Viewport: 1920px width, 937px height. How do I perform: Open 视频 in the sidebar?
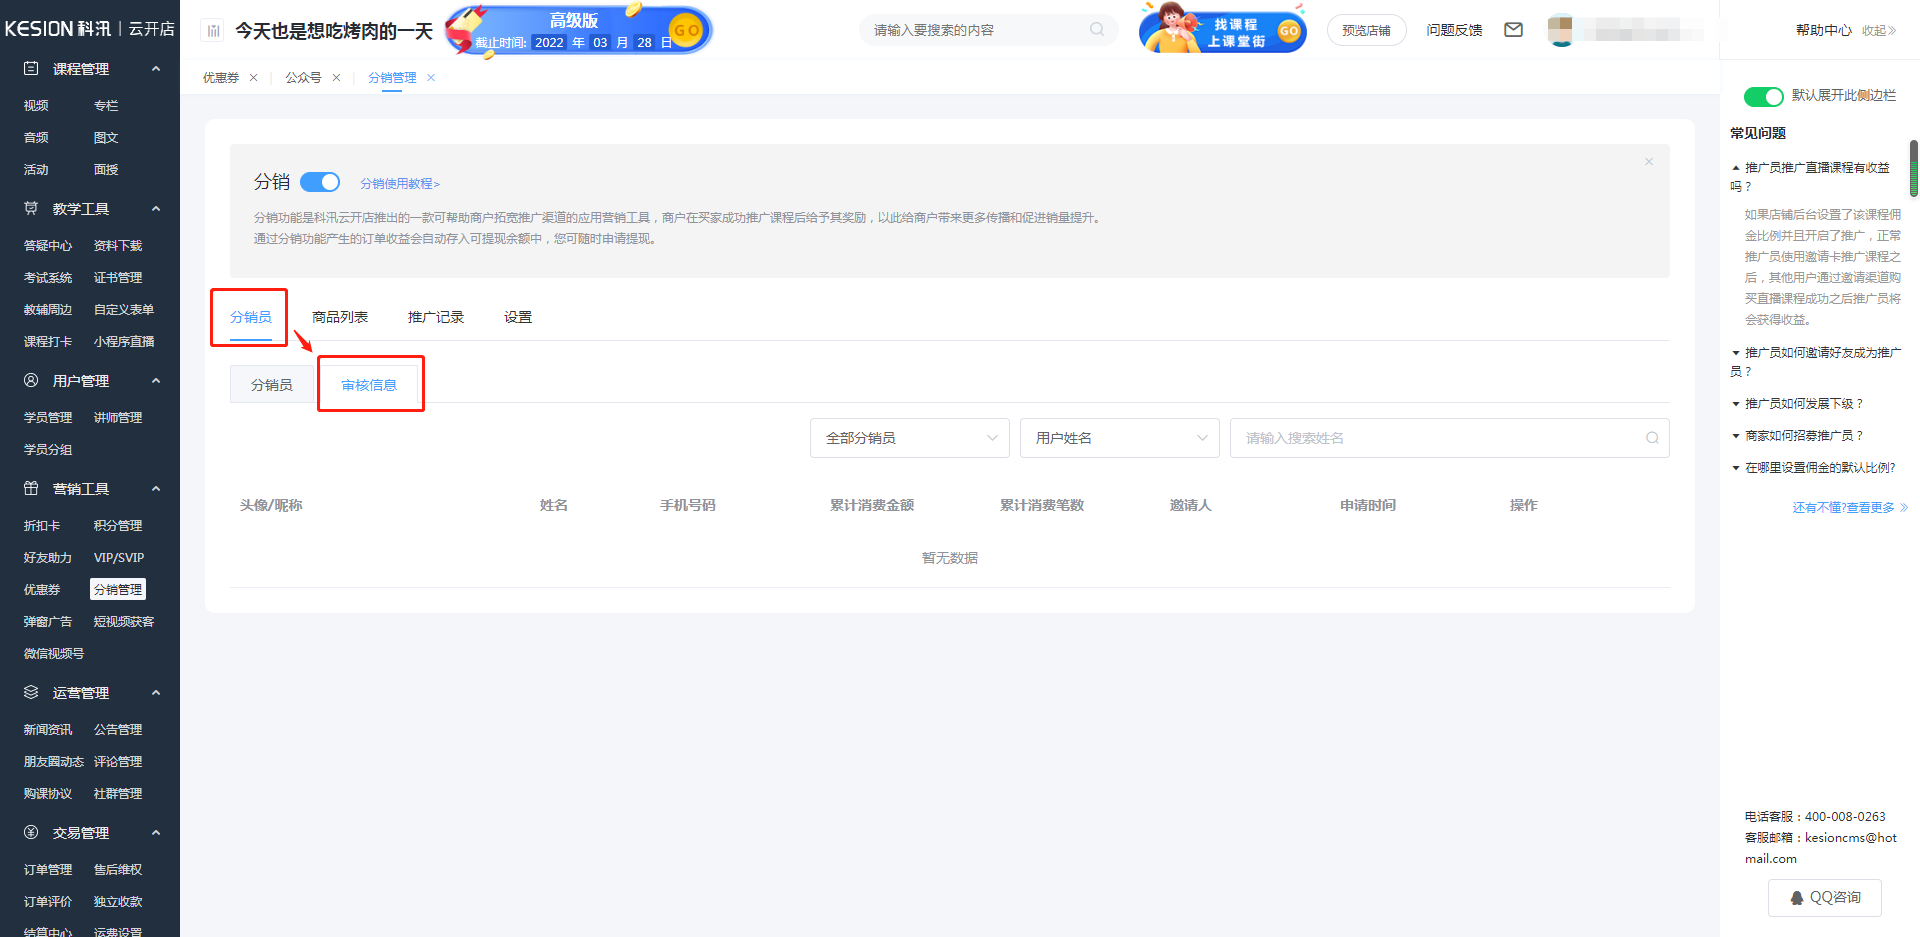[36, 106]
